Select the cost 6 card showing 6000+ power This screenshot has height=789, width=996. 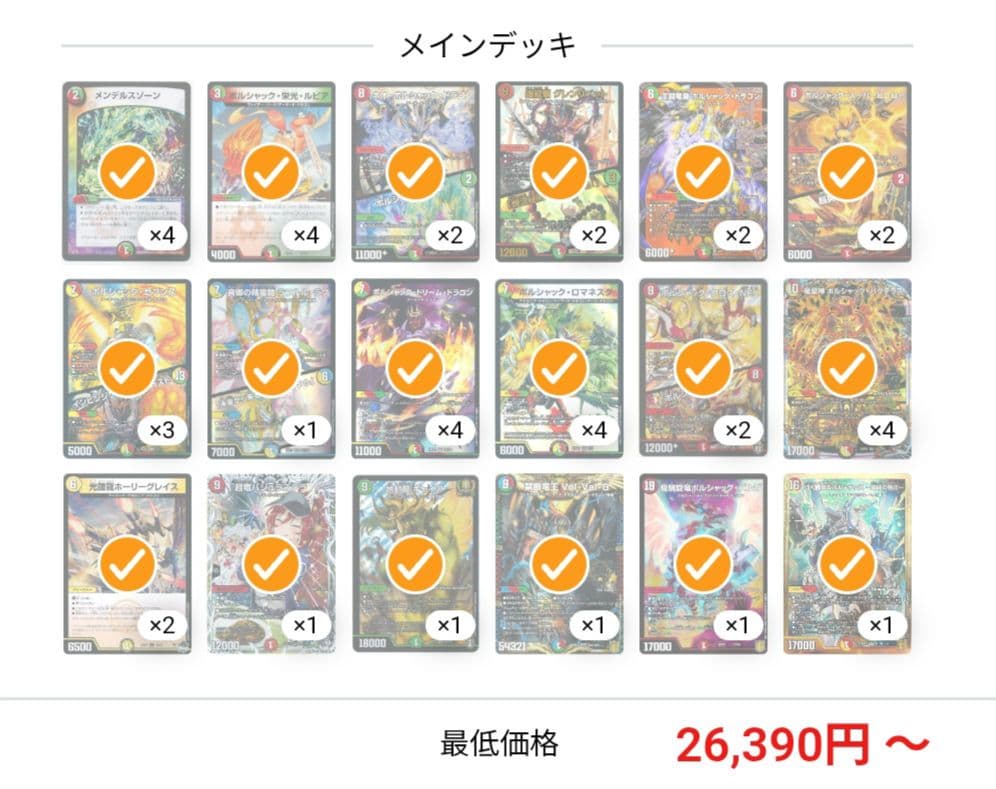pyautogui.click(x=703, y=172)
